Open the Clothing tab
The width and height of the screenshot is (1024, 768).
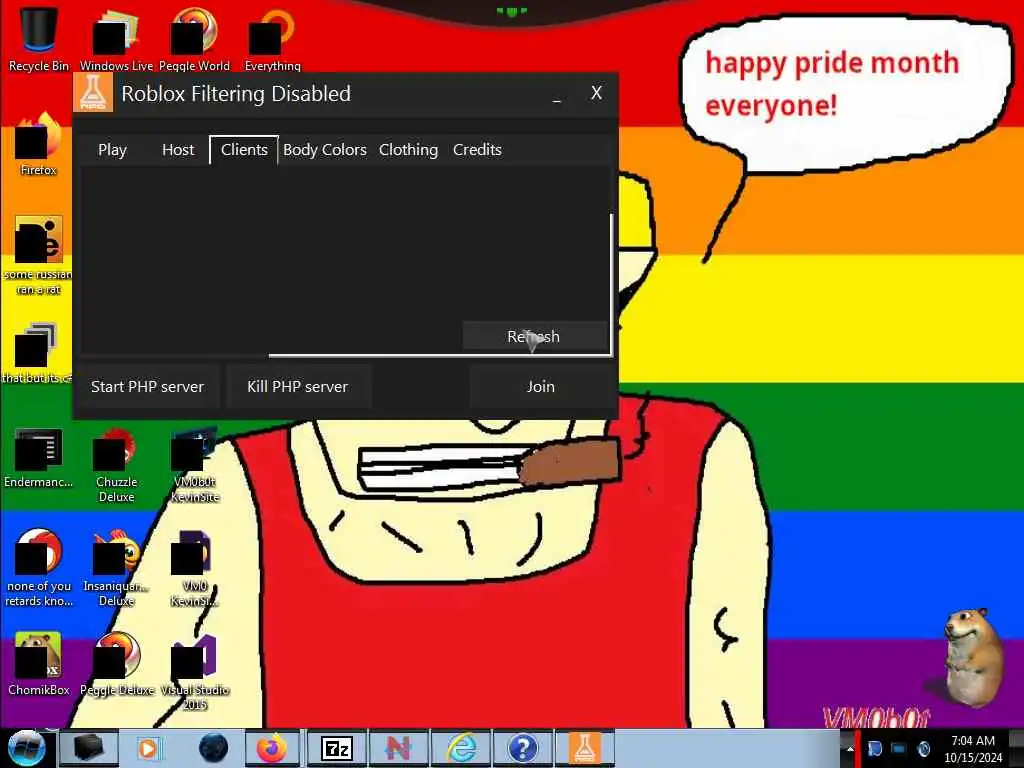click(x=408, y=150)
